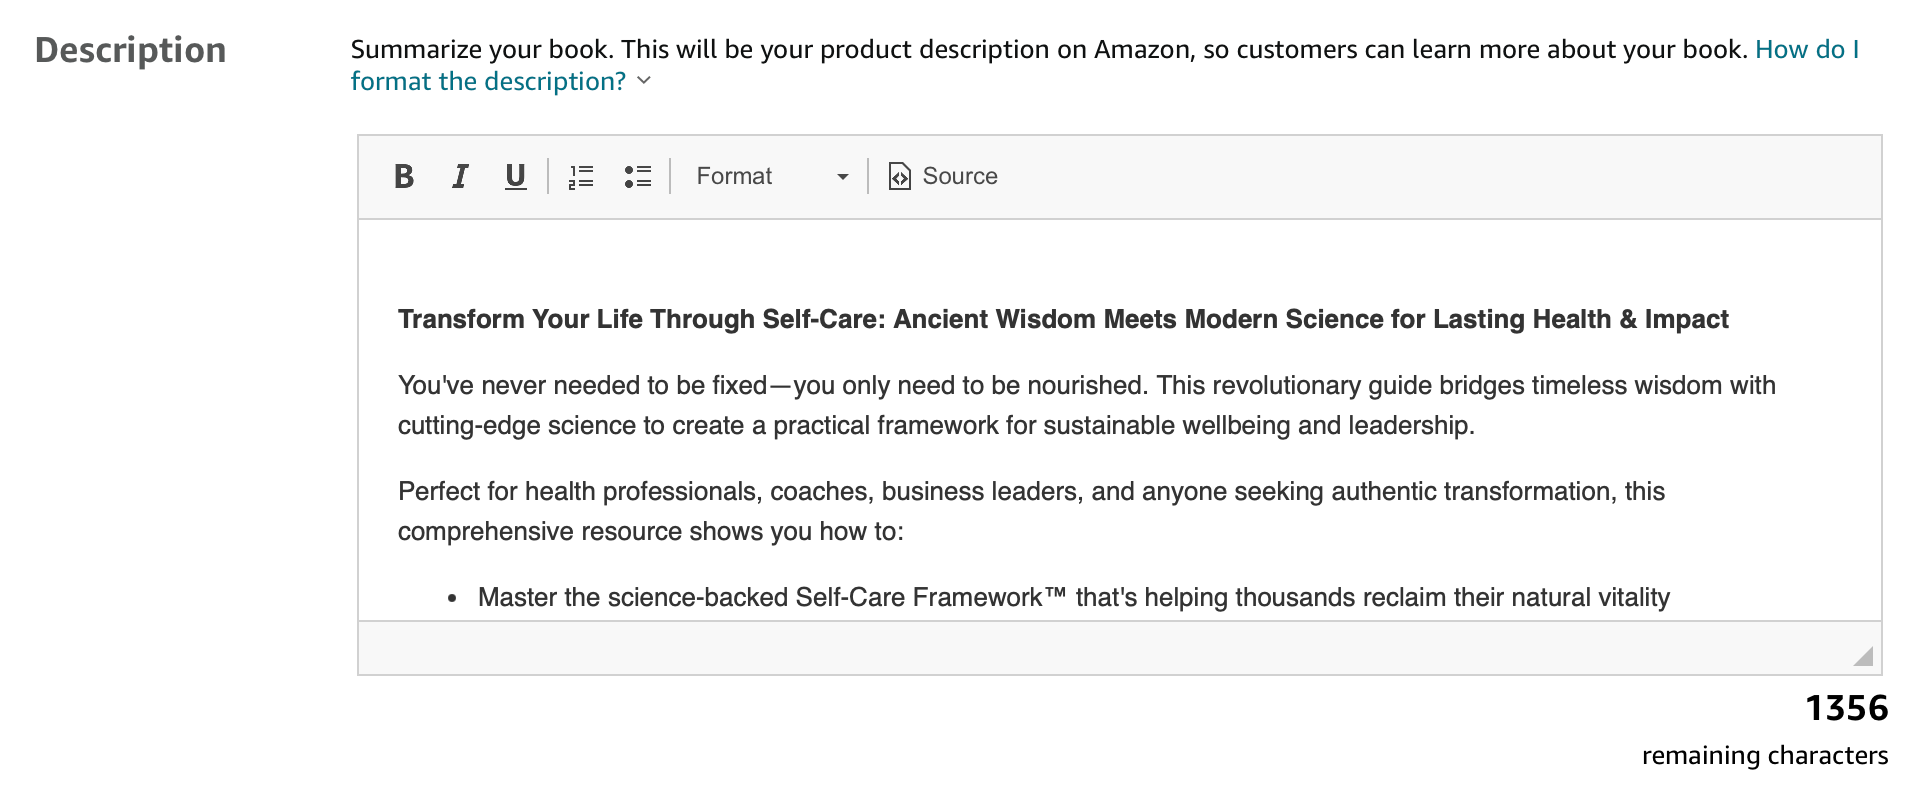1930x791 pixels.
Task: Click the editor's bottom status bar
Action: [x=1100, y=648]
